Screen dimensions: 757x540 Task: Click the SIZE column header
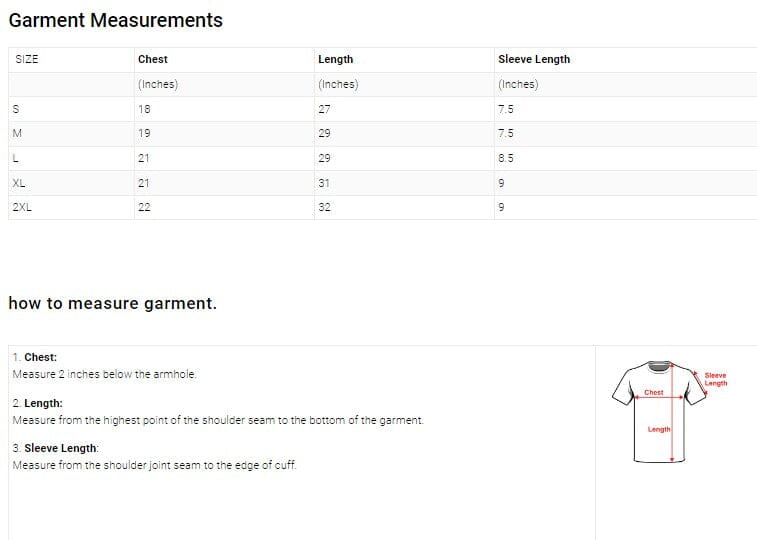(x=27, y=59)
